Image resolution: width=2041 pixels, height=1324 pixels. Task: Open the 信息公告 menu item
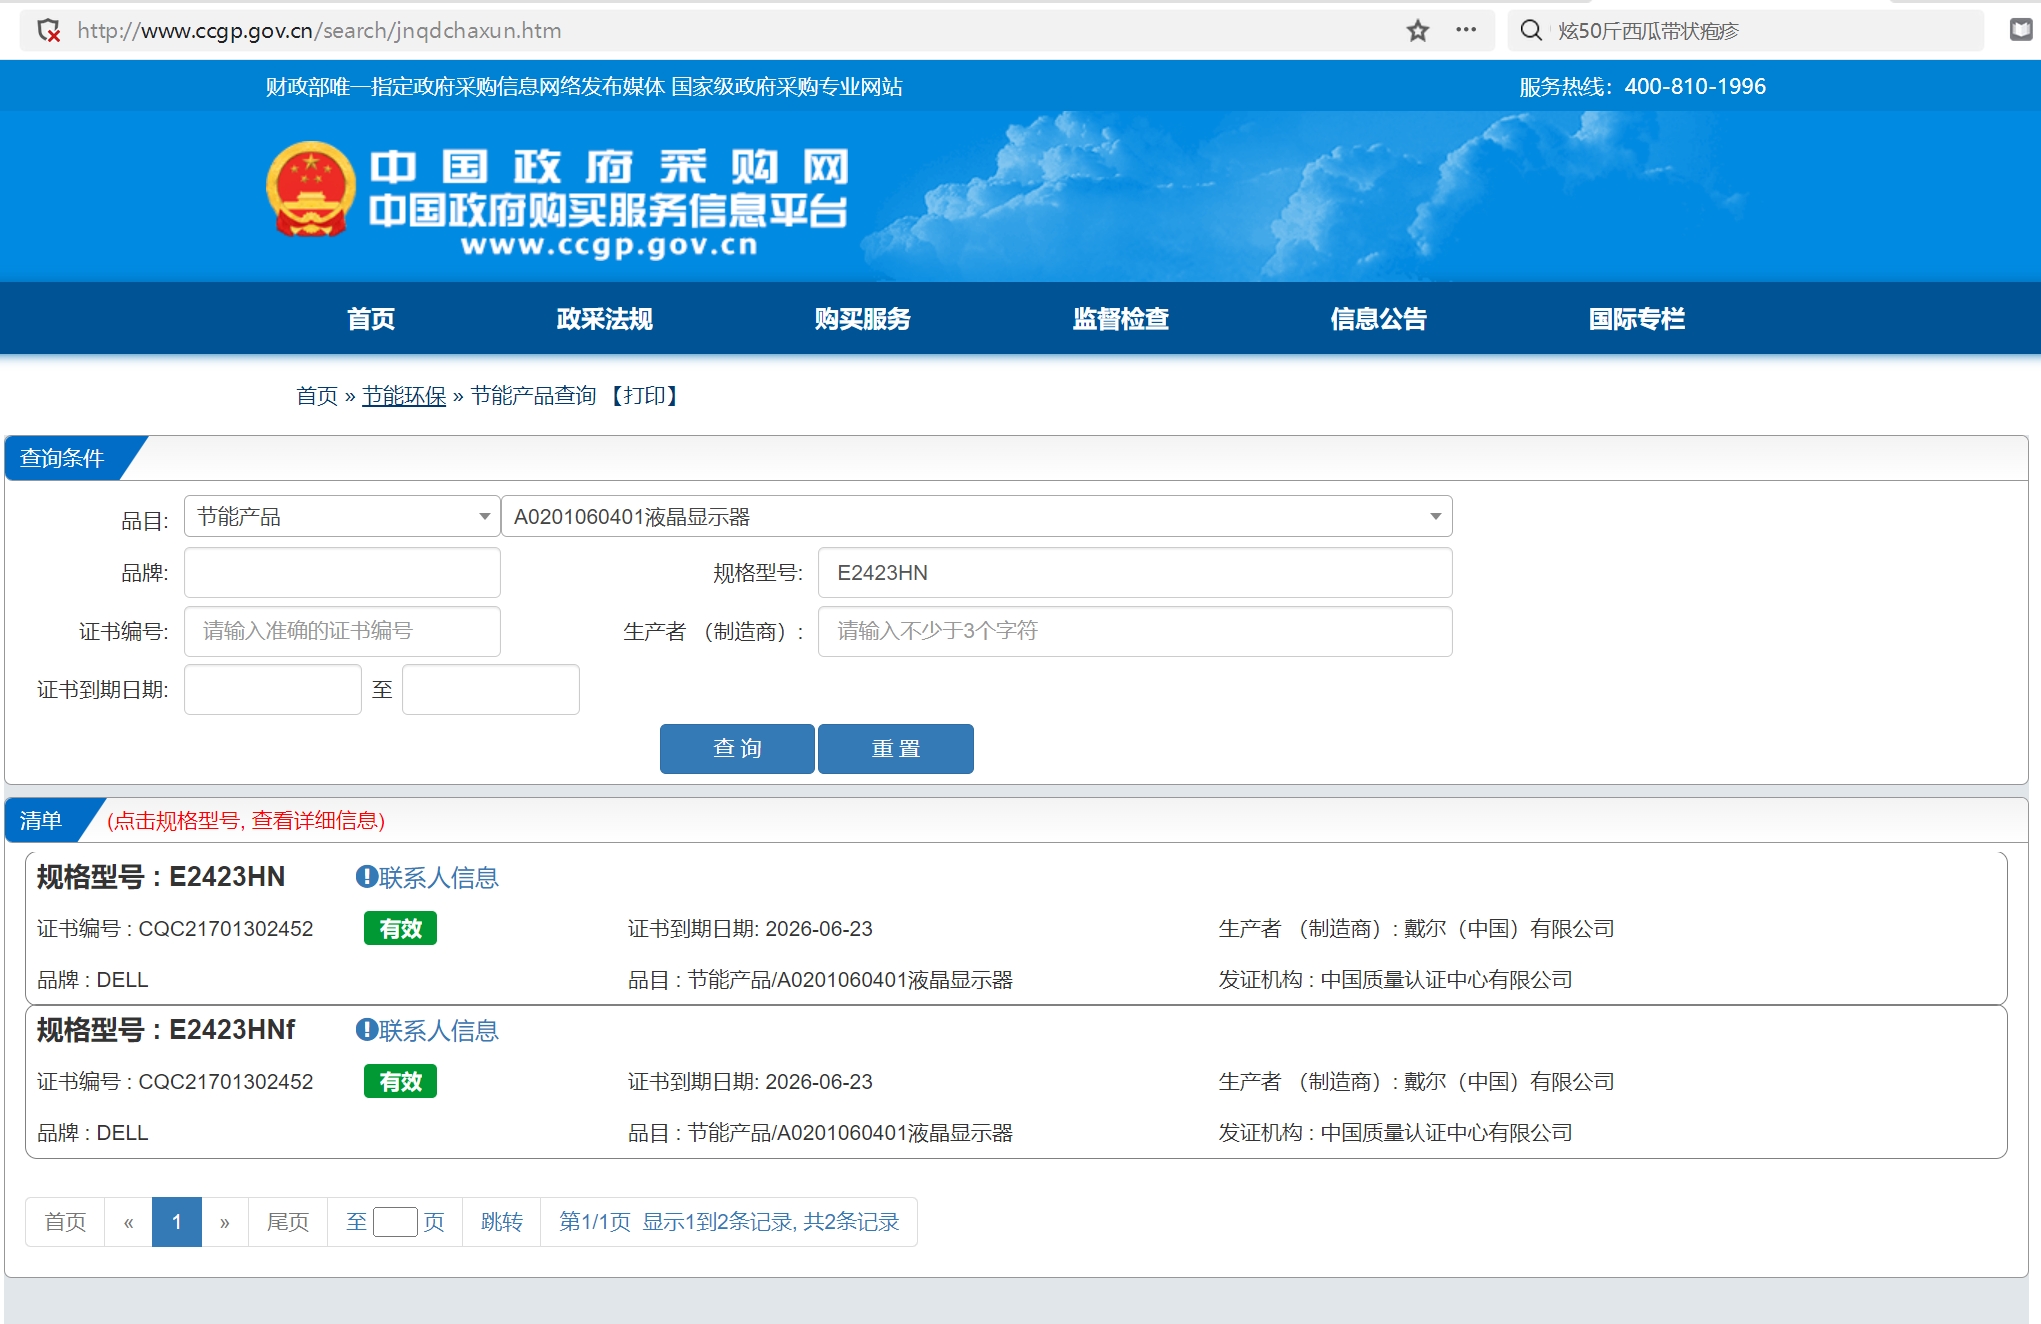(1378, 319)
